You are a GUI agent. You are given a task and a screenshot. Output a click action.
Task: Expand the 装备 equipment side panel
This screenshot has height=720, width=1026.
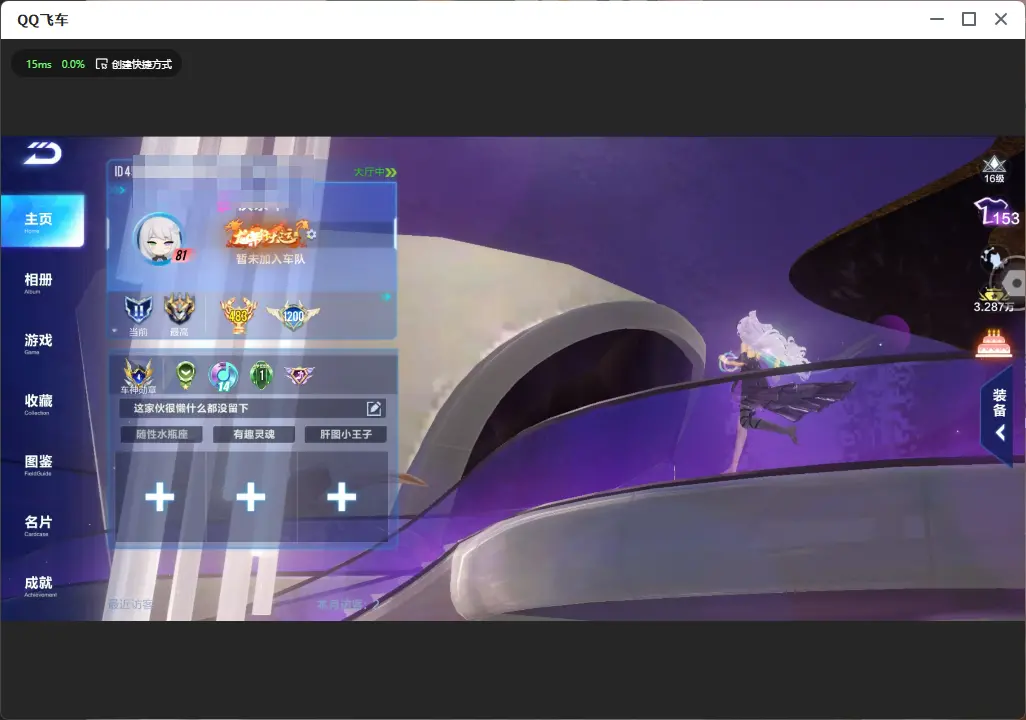(x=999, y=414)
